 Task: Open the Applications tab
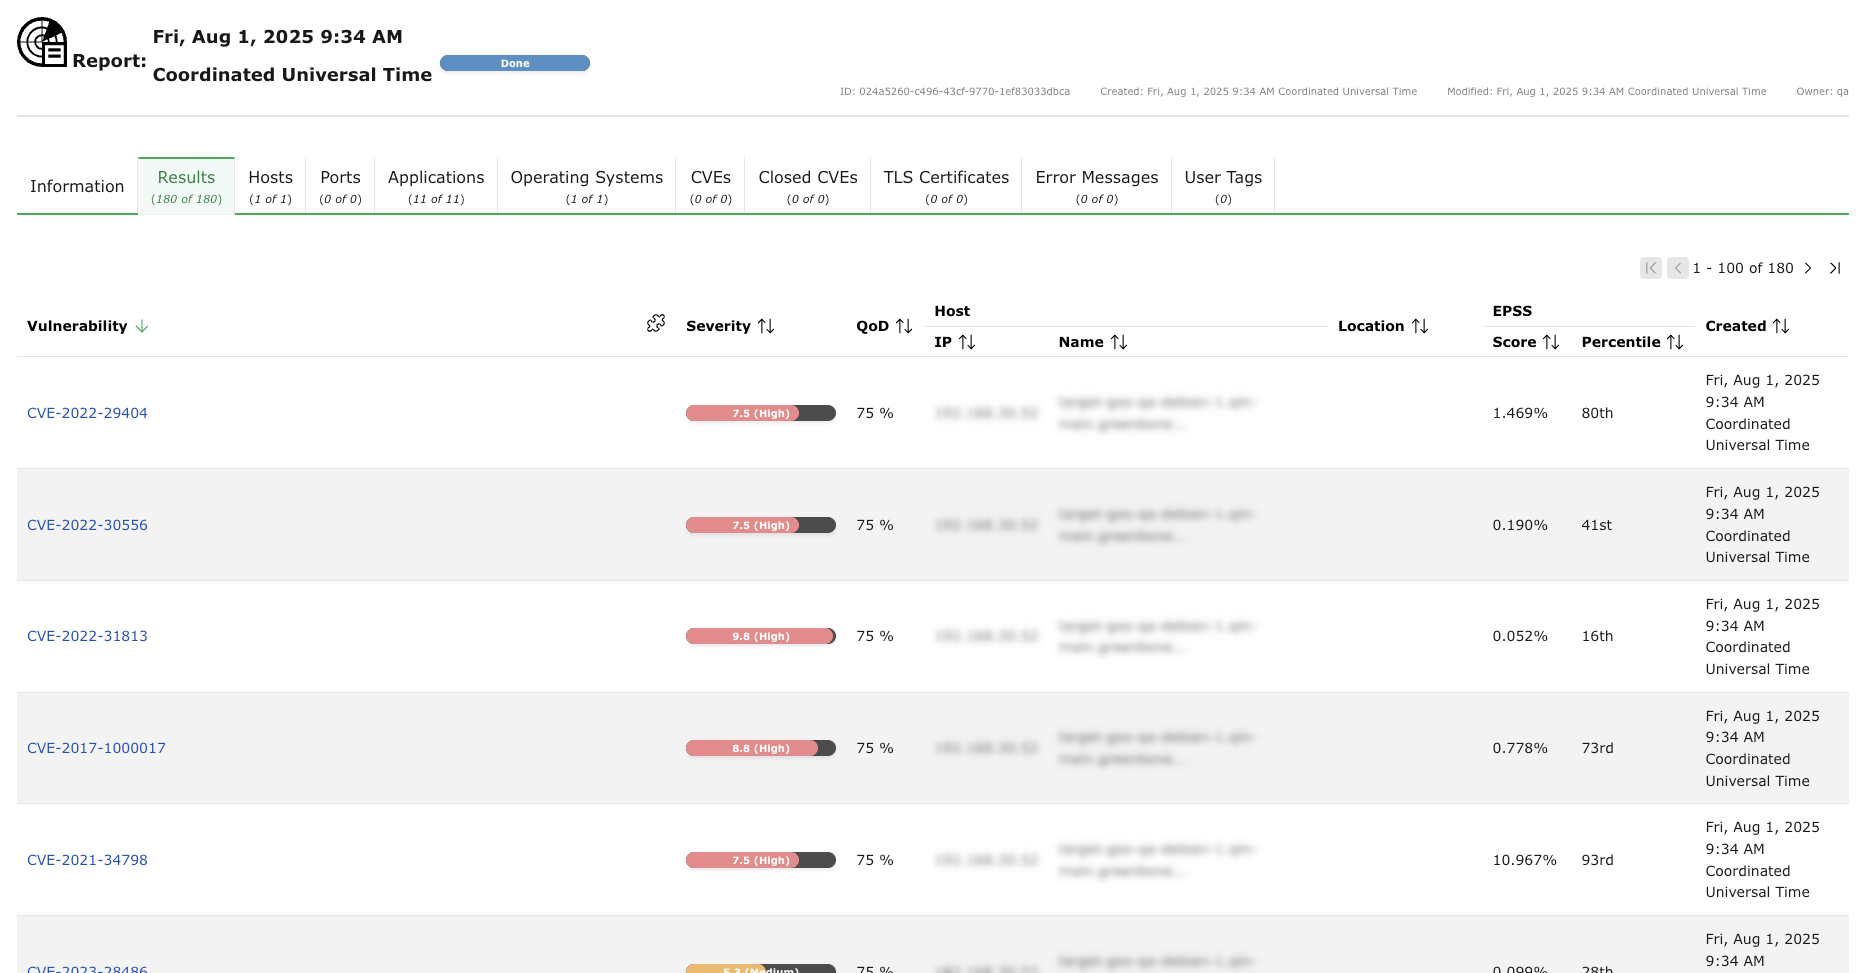(436, 186)
